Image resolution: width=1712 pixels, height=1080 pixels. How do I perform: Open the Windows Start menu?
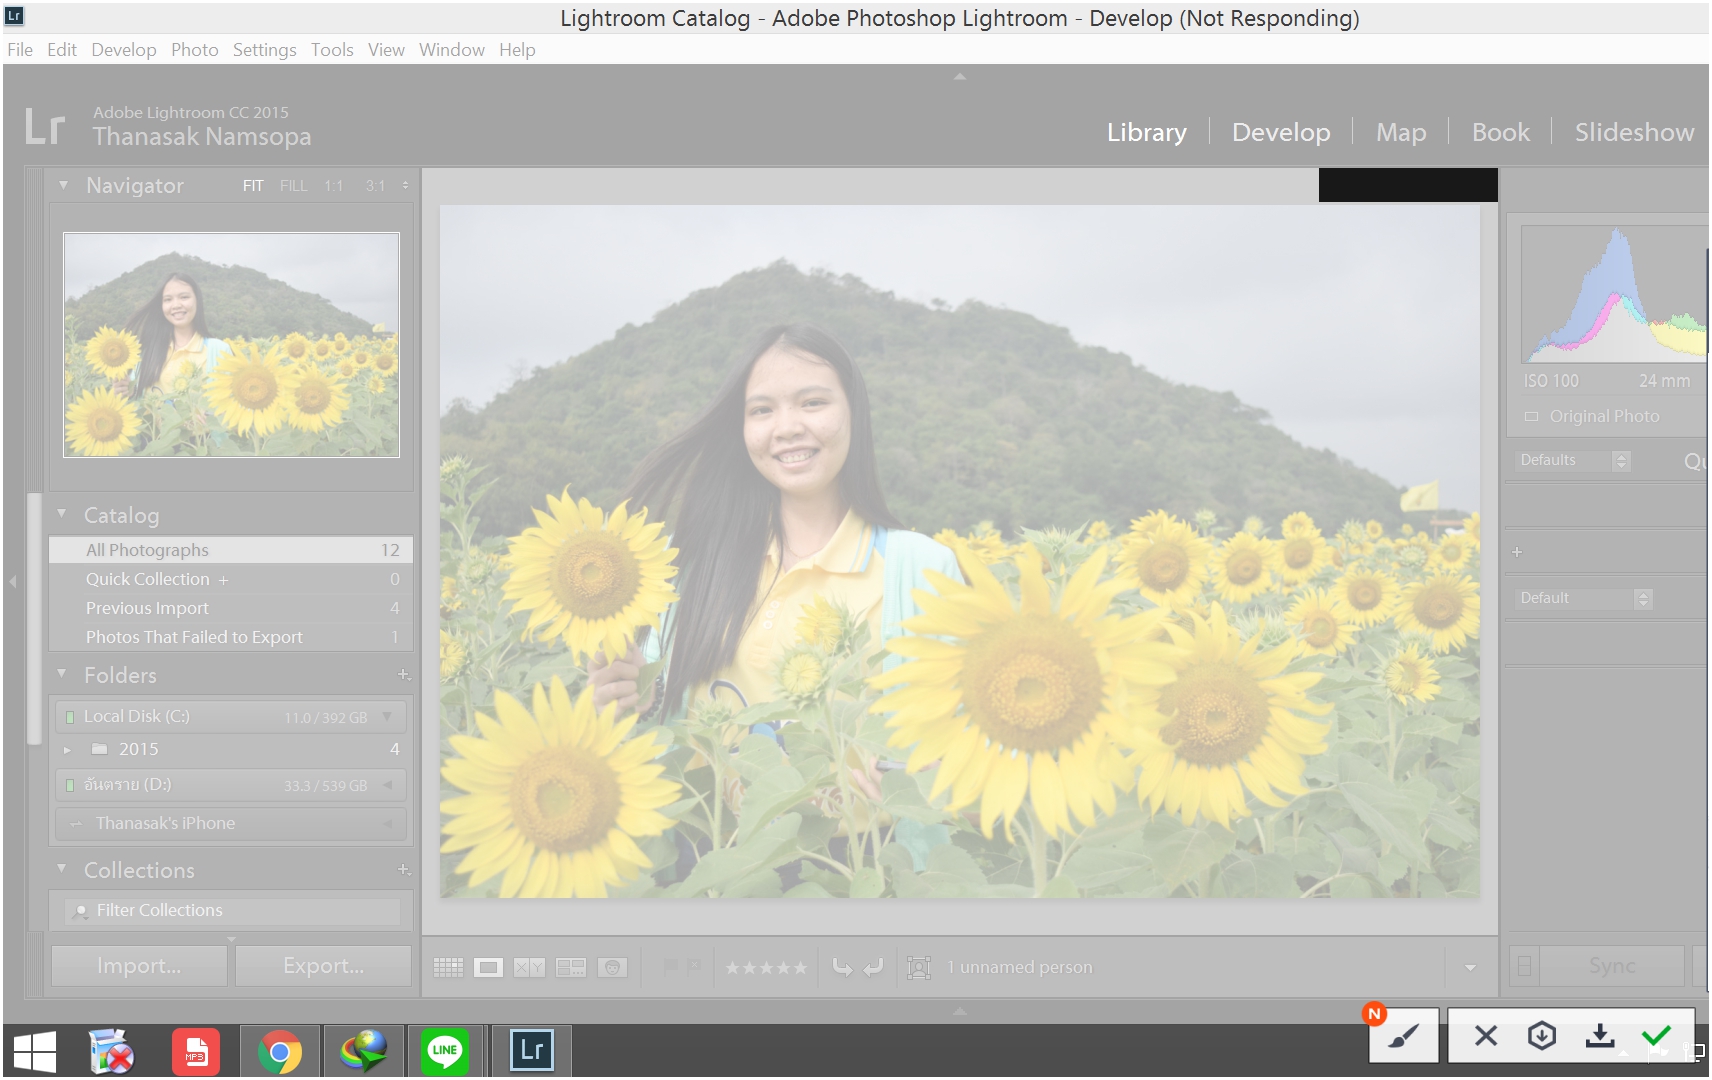click(35, 1051)
